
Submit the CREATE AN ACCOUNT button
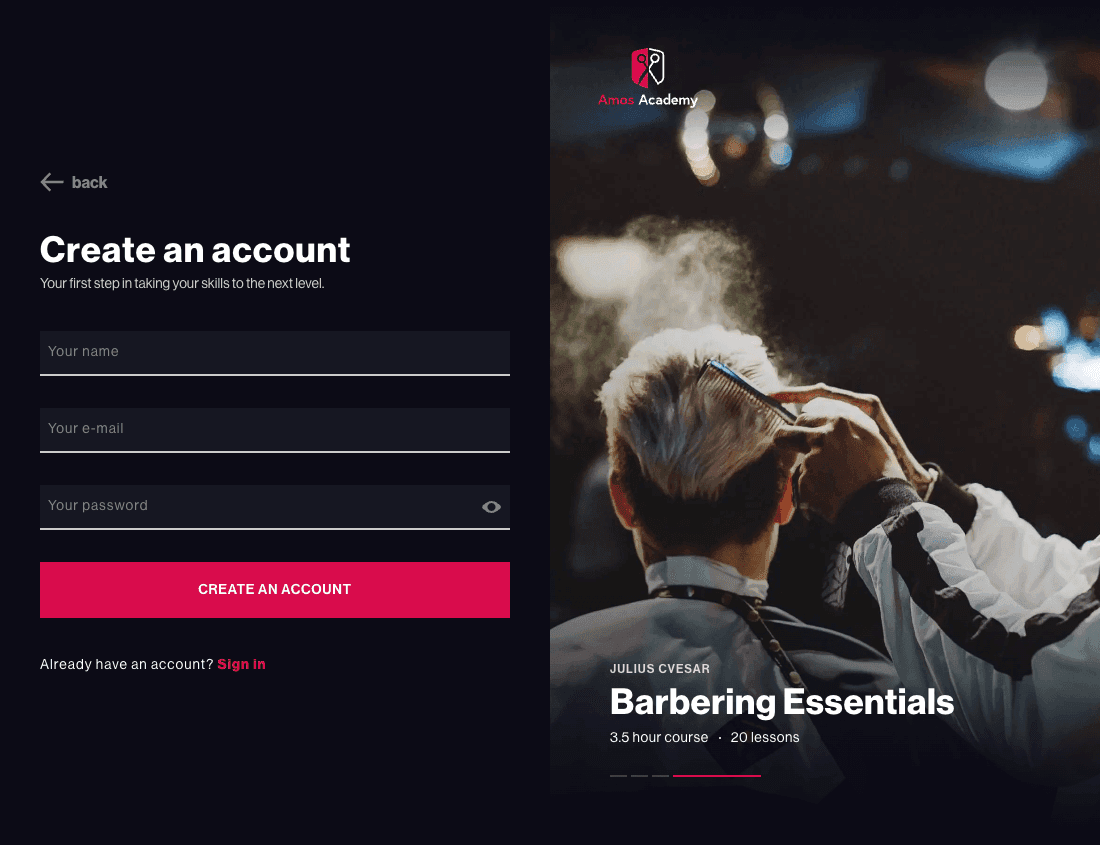[x=275, y=590]
